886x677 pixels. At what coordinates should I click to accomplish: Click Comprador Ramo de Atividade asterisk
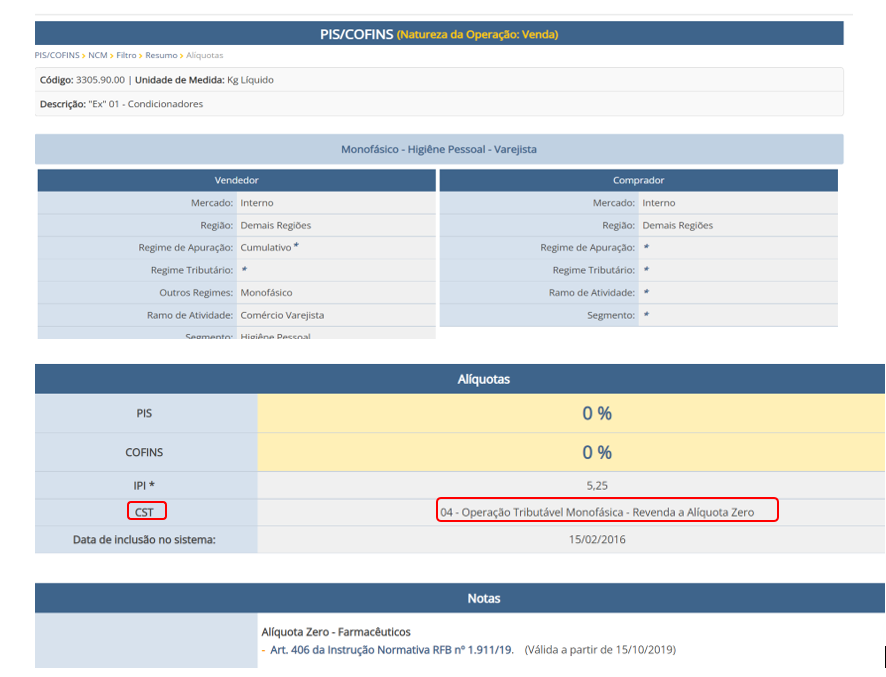[x=646, y=293]
